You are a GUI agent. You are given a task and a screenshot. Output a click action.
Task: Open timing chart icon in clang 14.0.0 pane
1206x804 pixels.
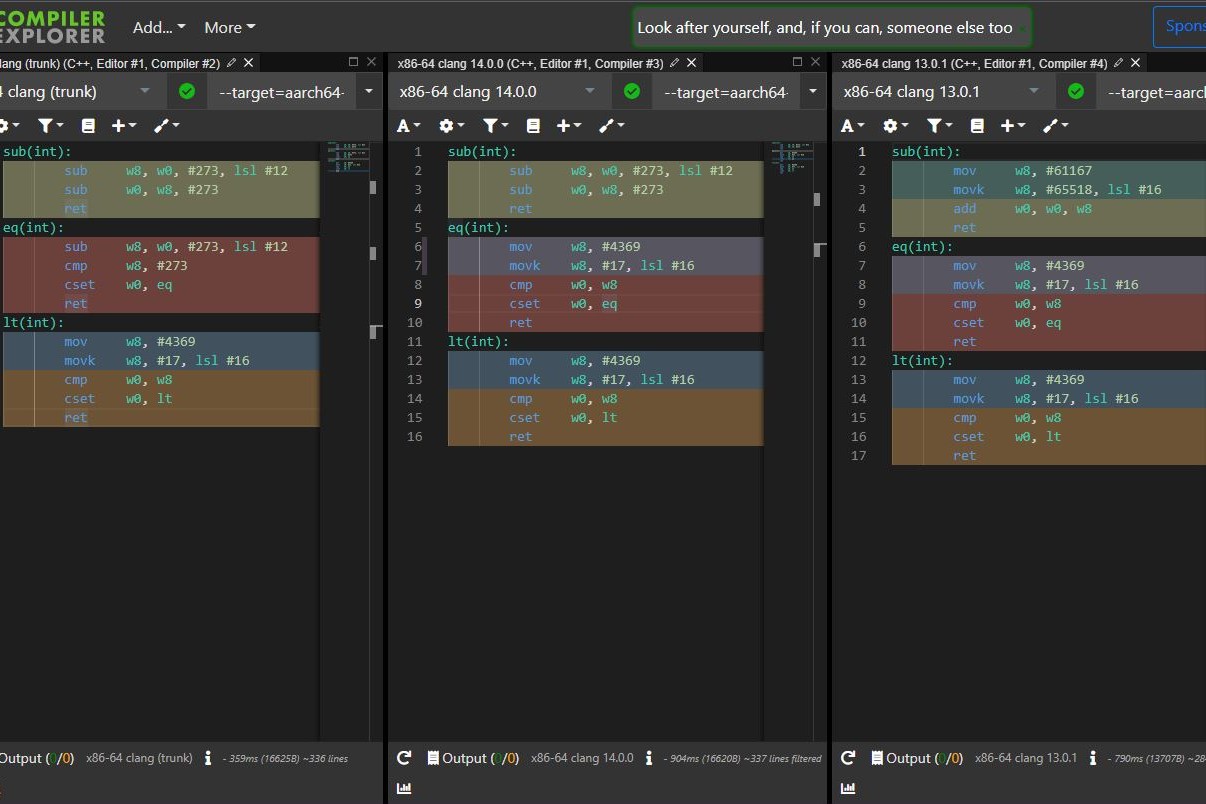click(x=404, y=788)
